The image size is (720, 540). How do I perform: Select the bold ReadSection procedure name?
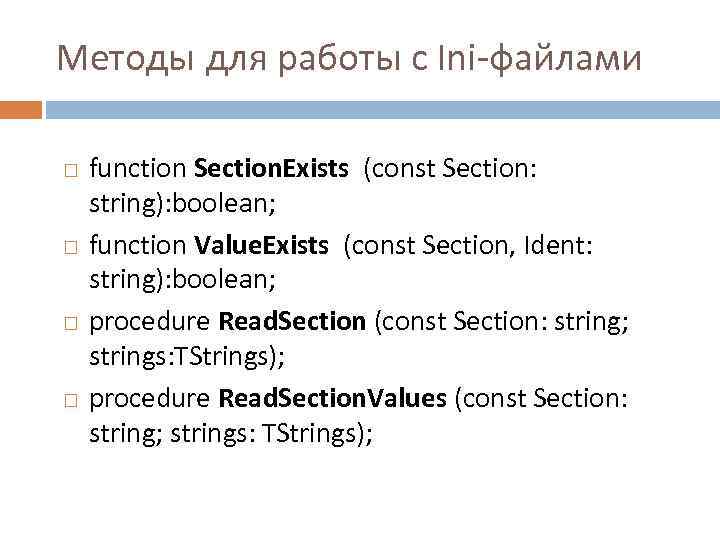(292, 322)
